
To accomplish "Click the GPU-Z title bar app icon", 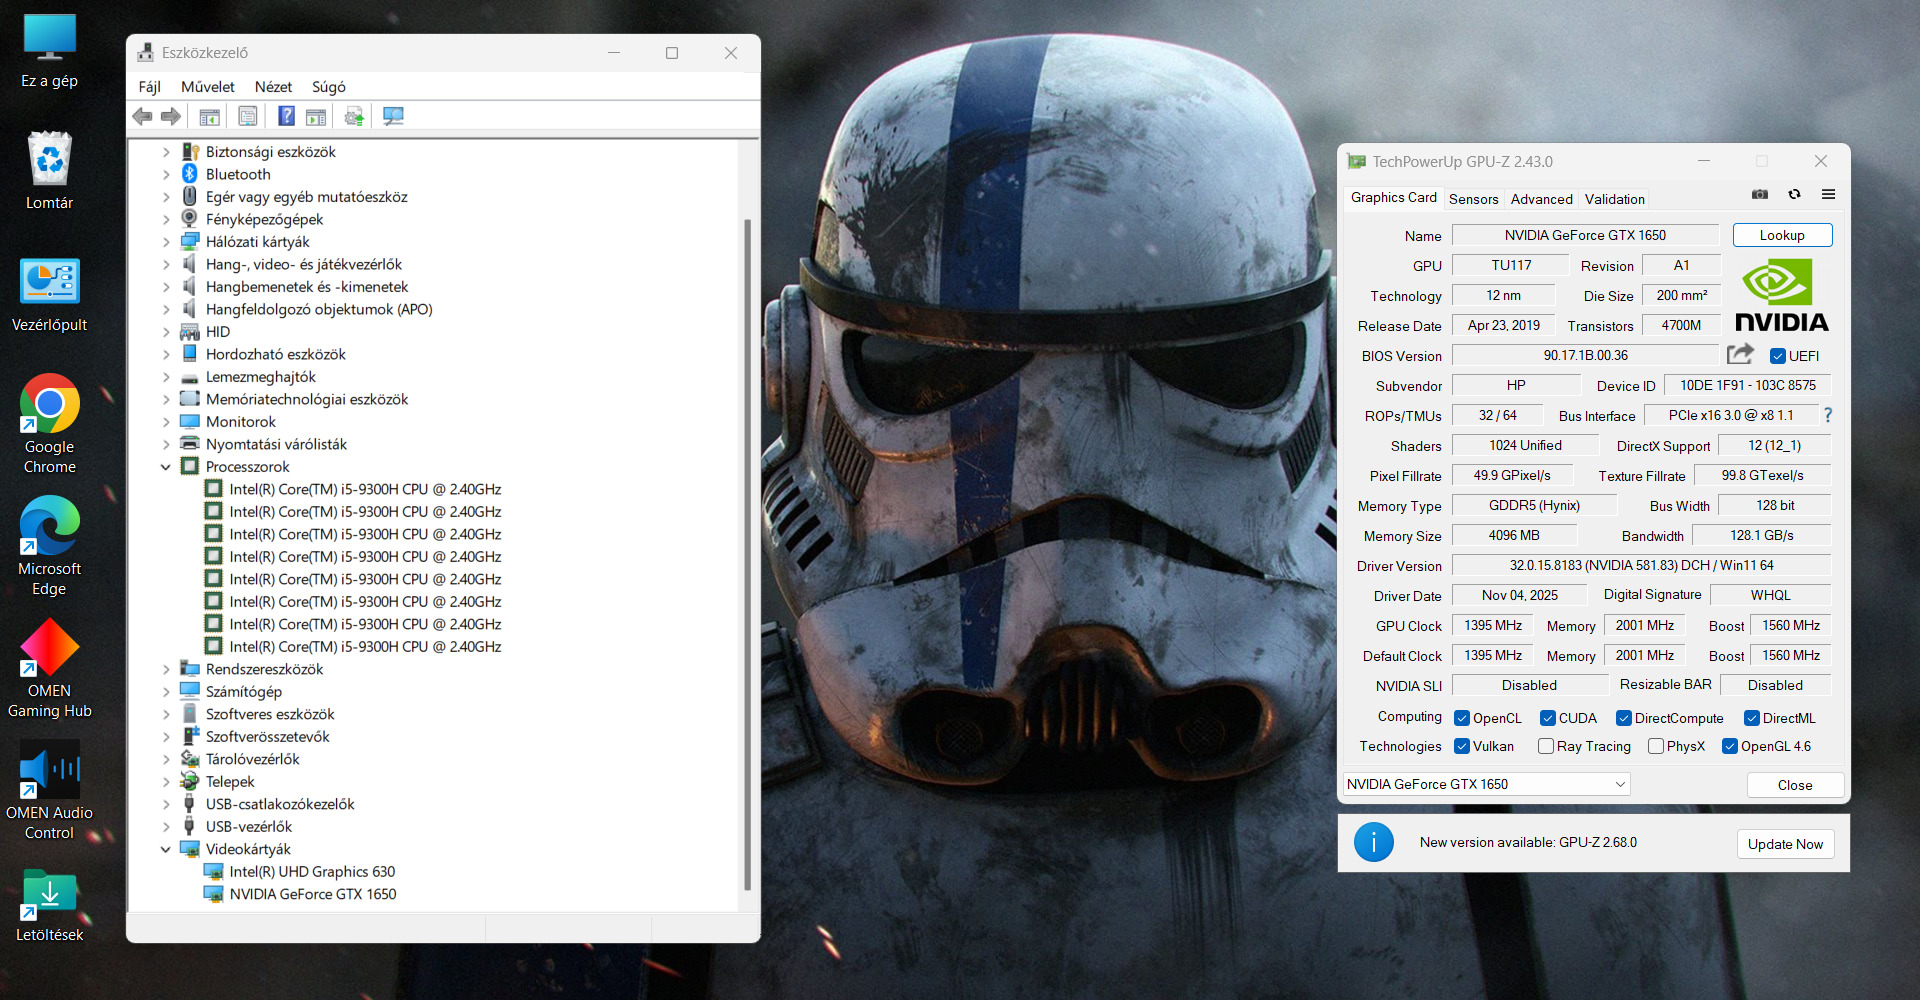I will (1356, 161).
